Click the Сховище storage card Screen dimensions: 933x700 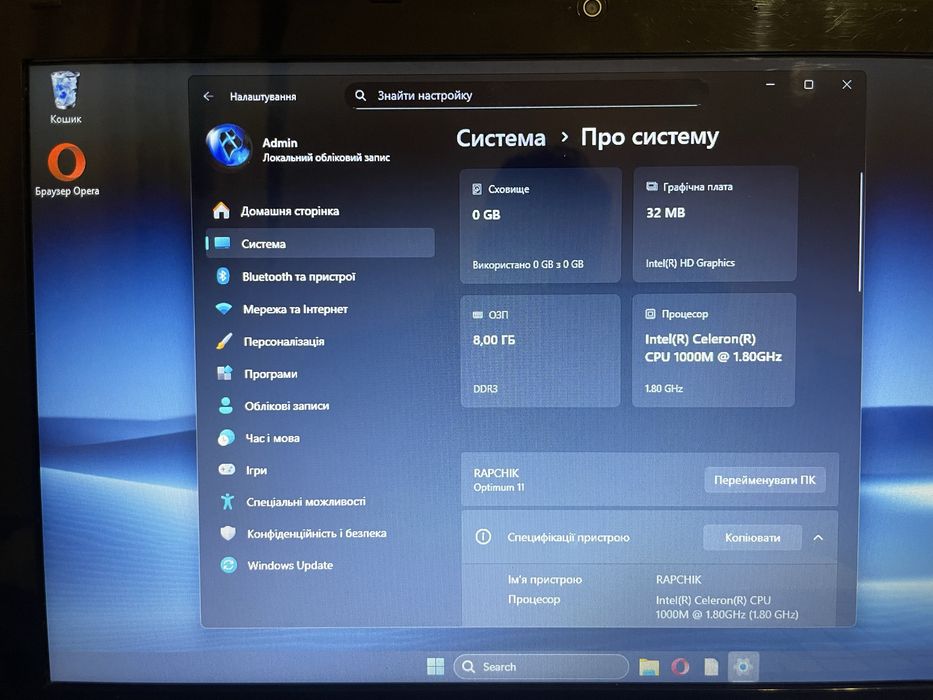point(540,226)
